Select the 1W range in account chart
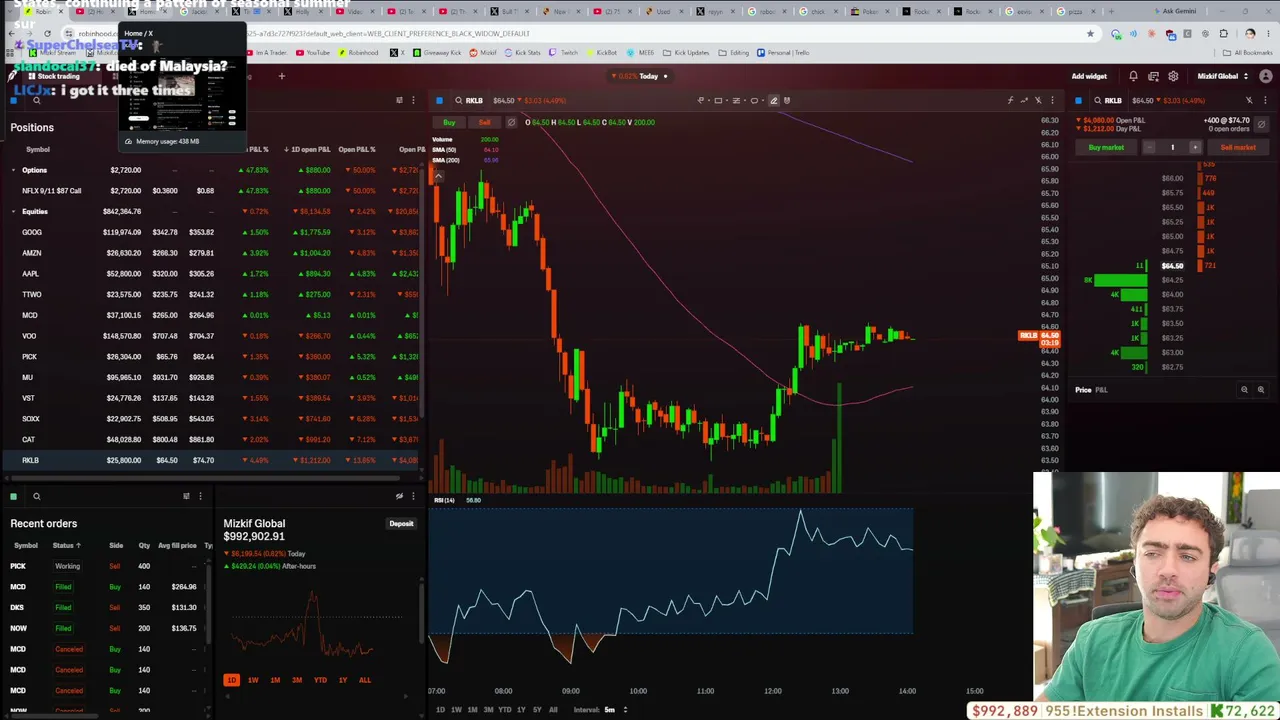This screenshot has width=1280, height=720. 253,680
